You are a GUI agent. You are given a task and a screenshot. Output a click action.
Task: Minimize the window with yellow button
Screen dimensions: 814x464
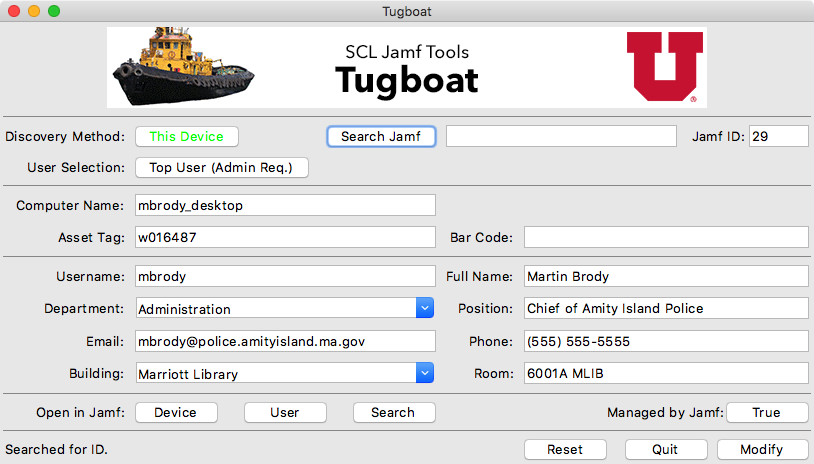[34, 11]
